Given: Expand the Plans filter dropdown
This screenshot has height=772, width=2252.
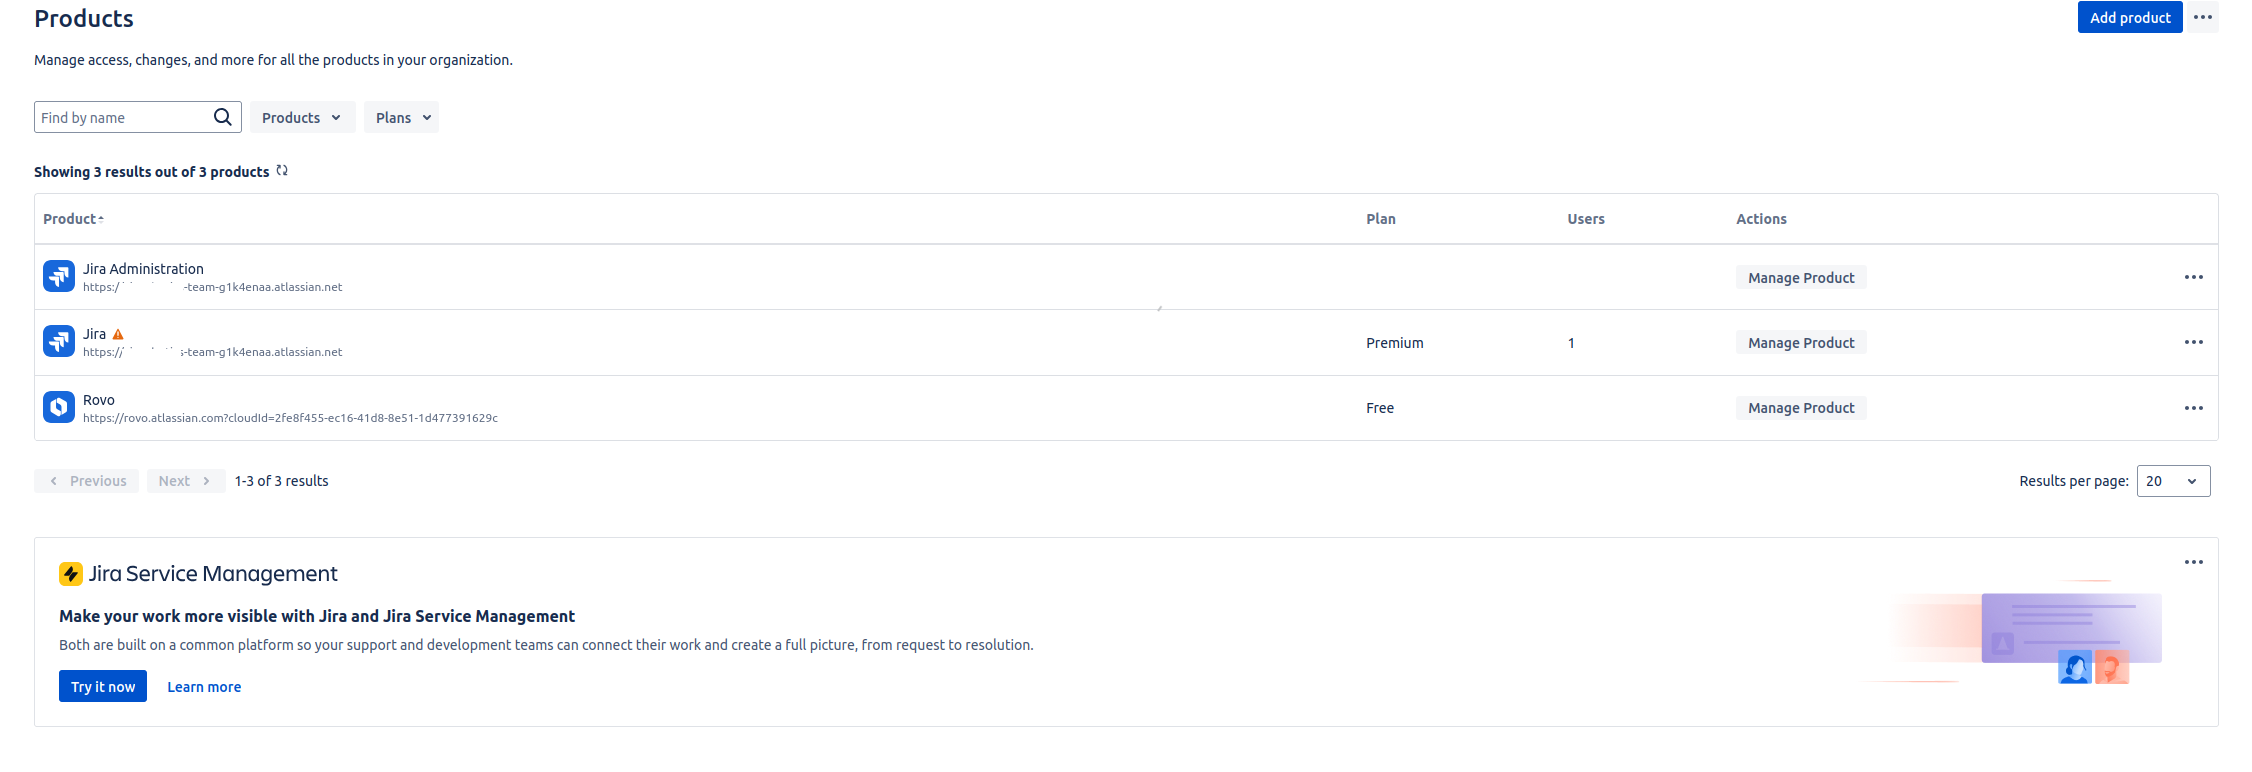Looking at the screenshot, I should 401,117.
